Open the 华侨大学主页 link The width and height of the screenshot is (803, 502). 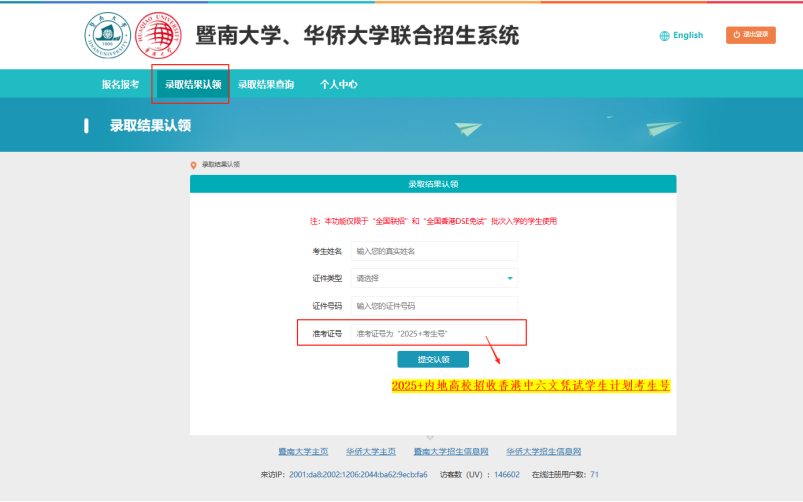tap(371, 451)
